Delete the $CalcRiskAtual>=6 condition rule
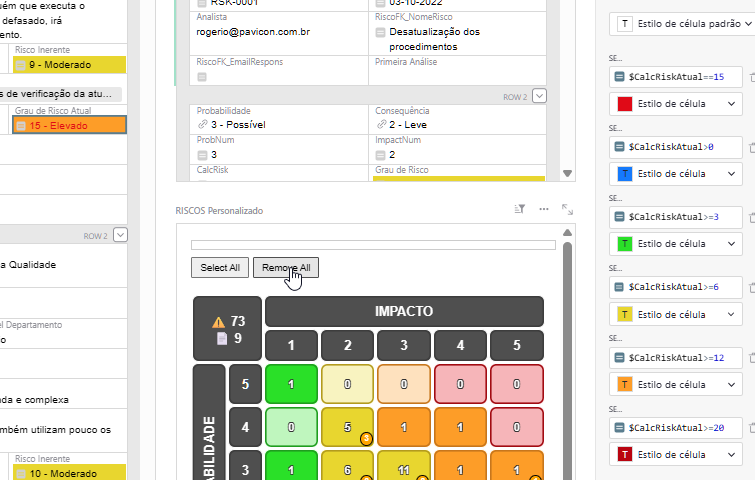Viewport: 755px width, 480px height. [x=751, y=287]
